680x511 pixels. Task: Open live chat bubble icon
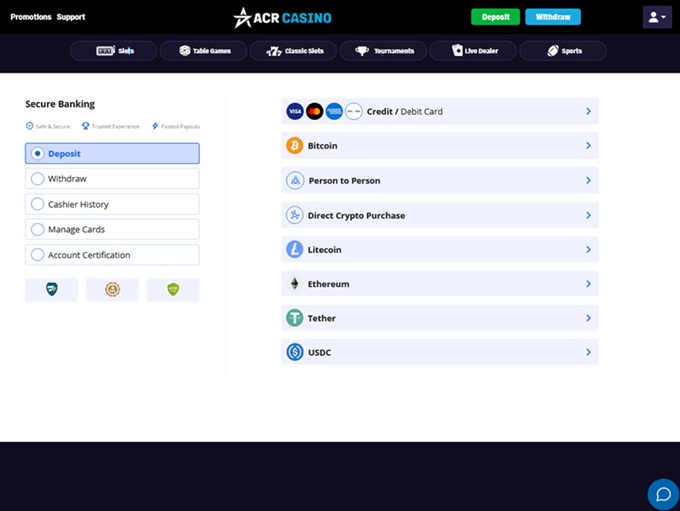pos(662,494)
